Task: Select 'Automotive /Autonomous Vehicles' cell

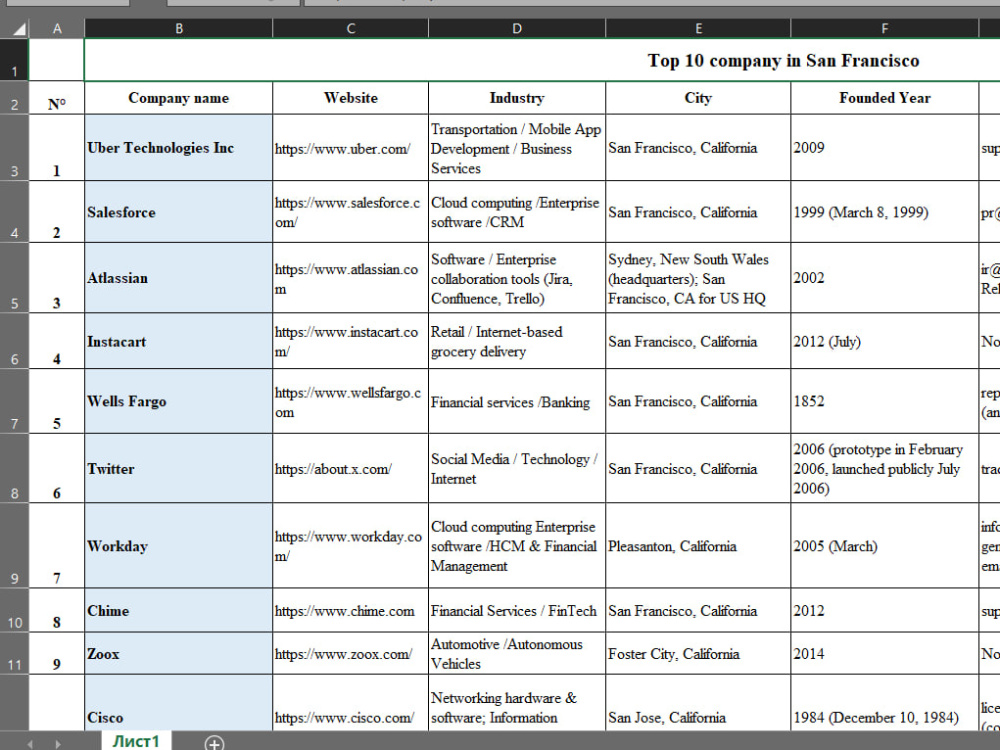Action: click(x=517, y=653)
